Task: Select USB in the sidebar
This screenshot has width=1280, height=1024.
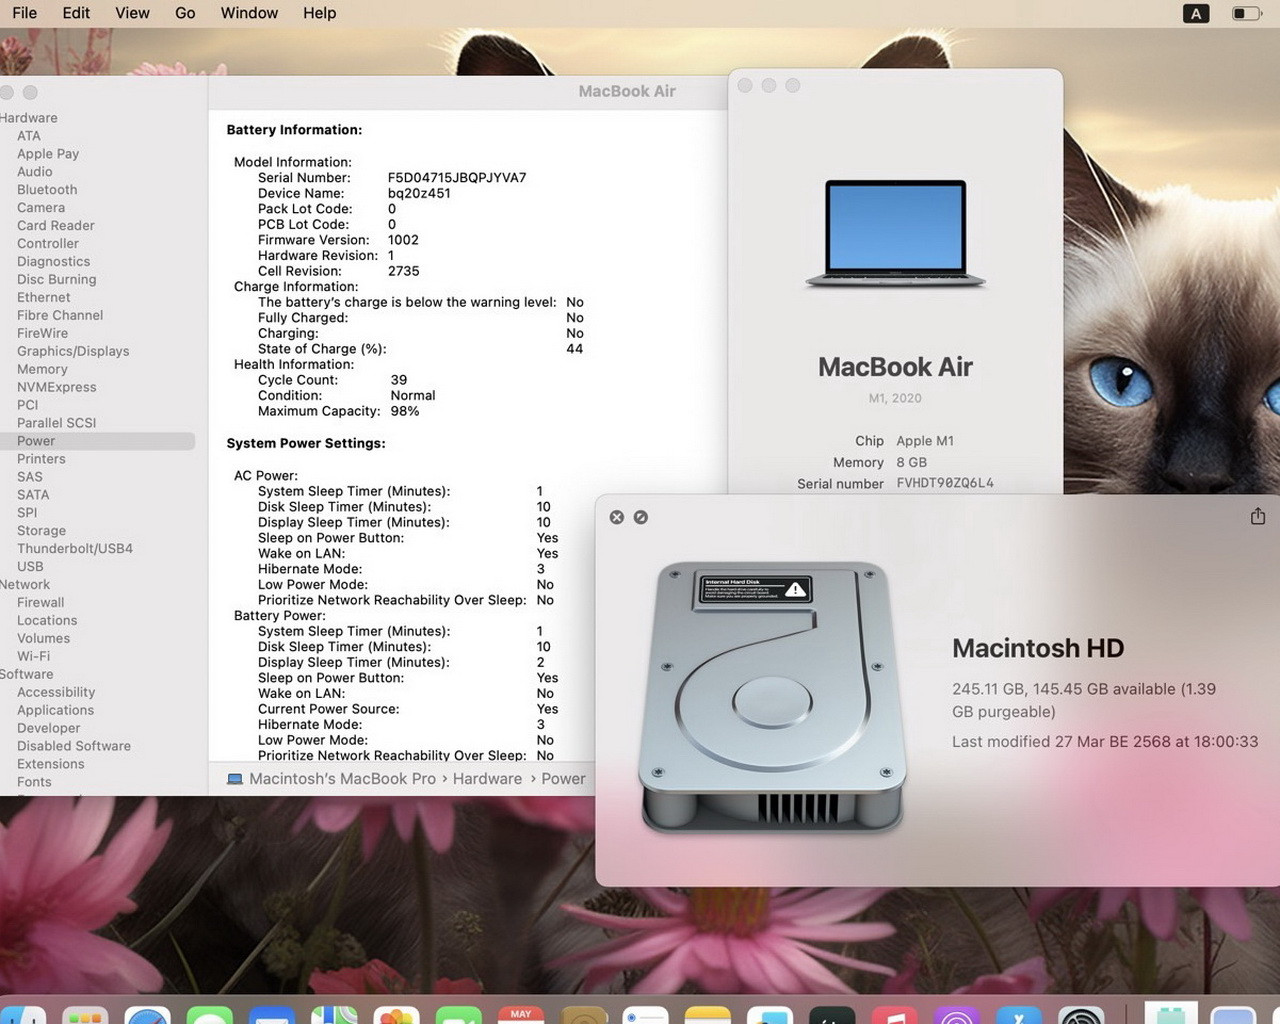Action: click(x=30, y=567)
